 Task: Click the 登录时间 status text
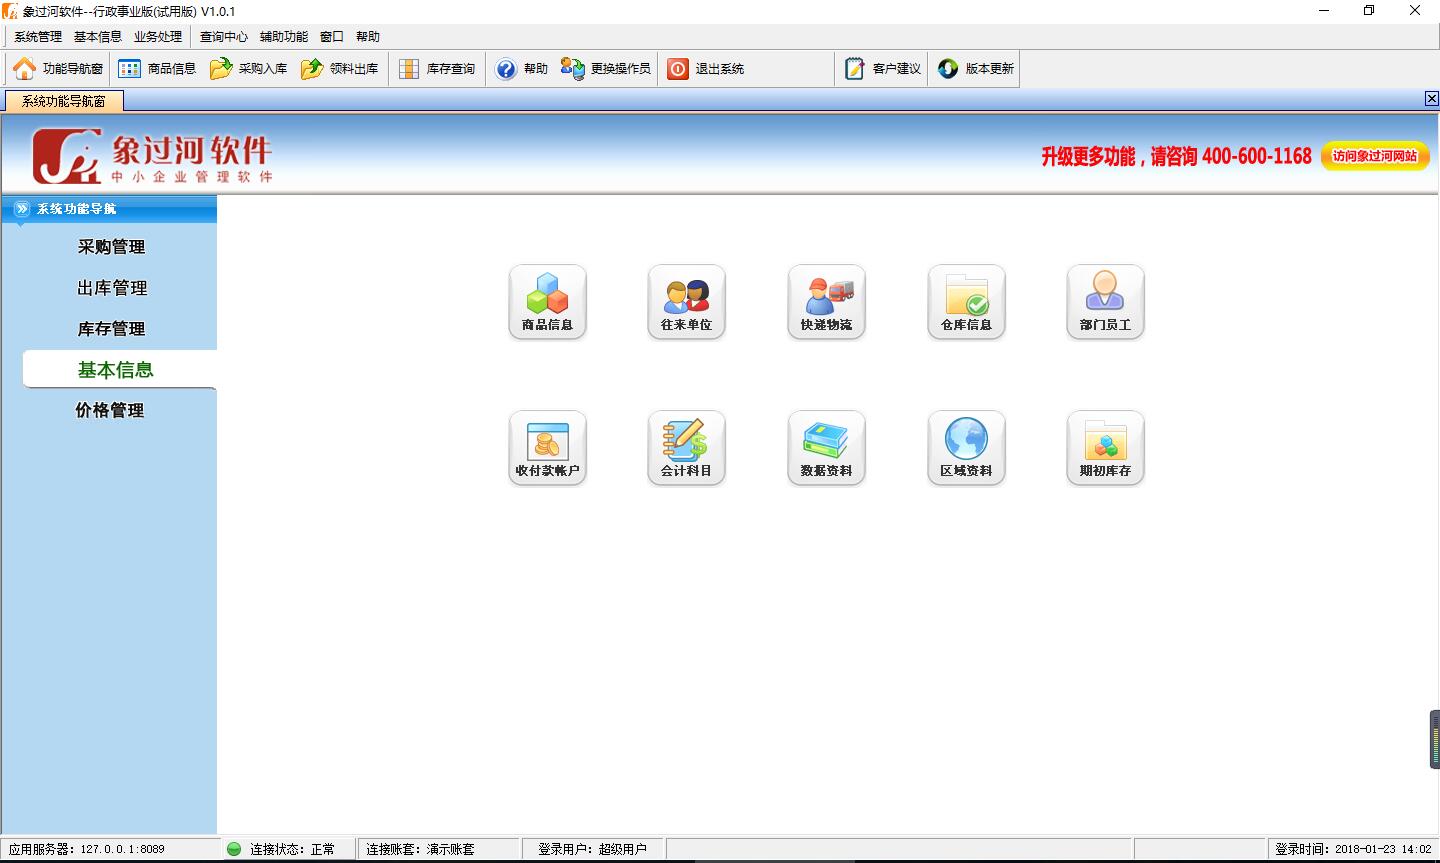point(1353,849)
